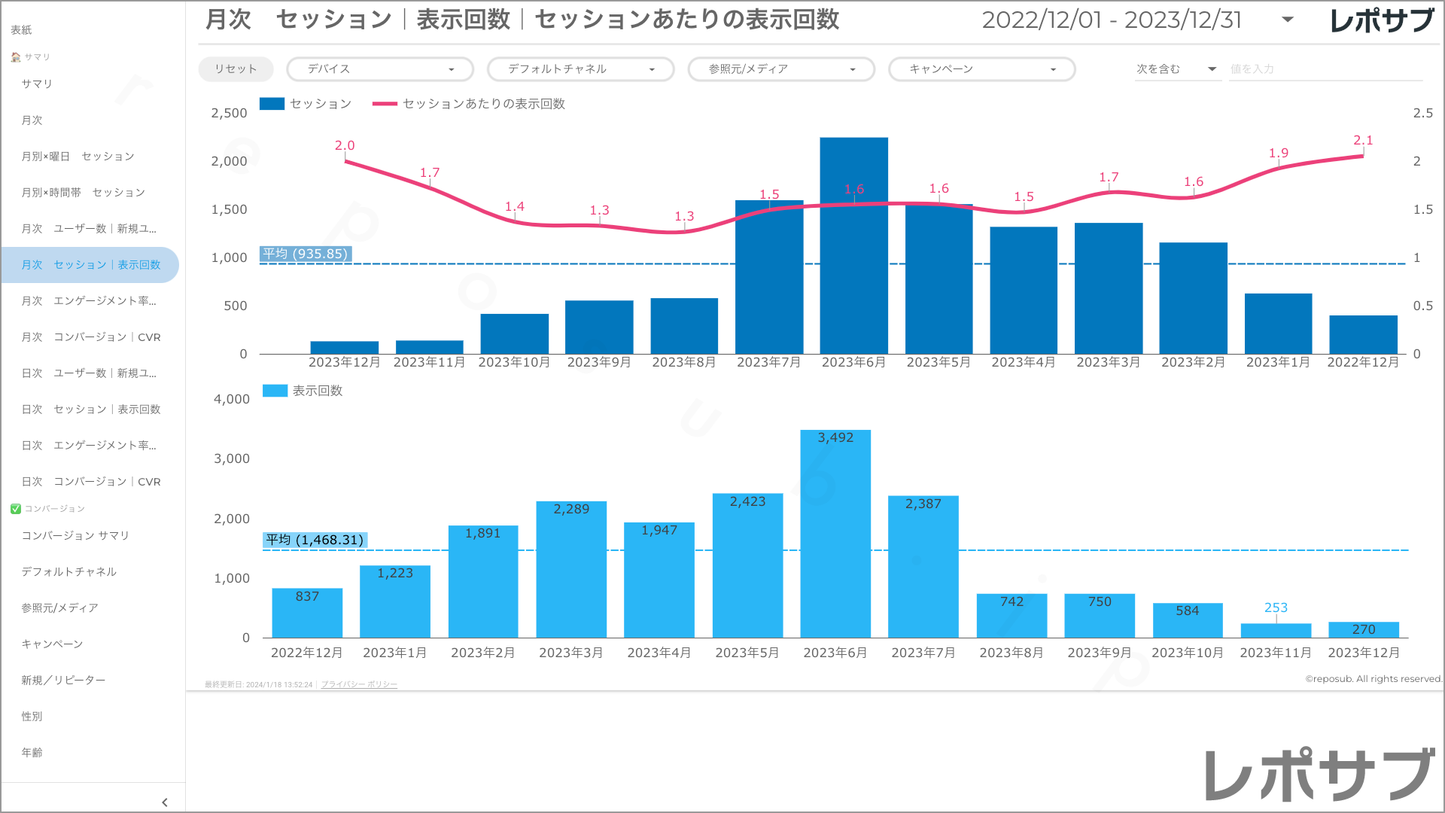Open the キャンペーン filter dropdown
This screenshot has height=813, width=1445.
point(981,69)
